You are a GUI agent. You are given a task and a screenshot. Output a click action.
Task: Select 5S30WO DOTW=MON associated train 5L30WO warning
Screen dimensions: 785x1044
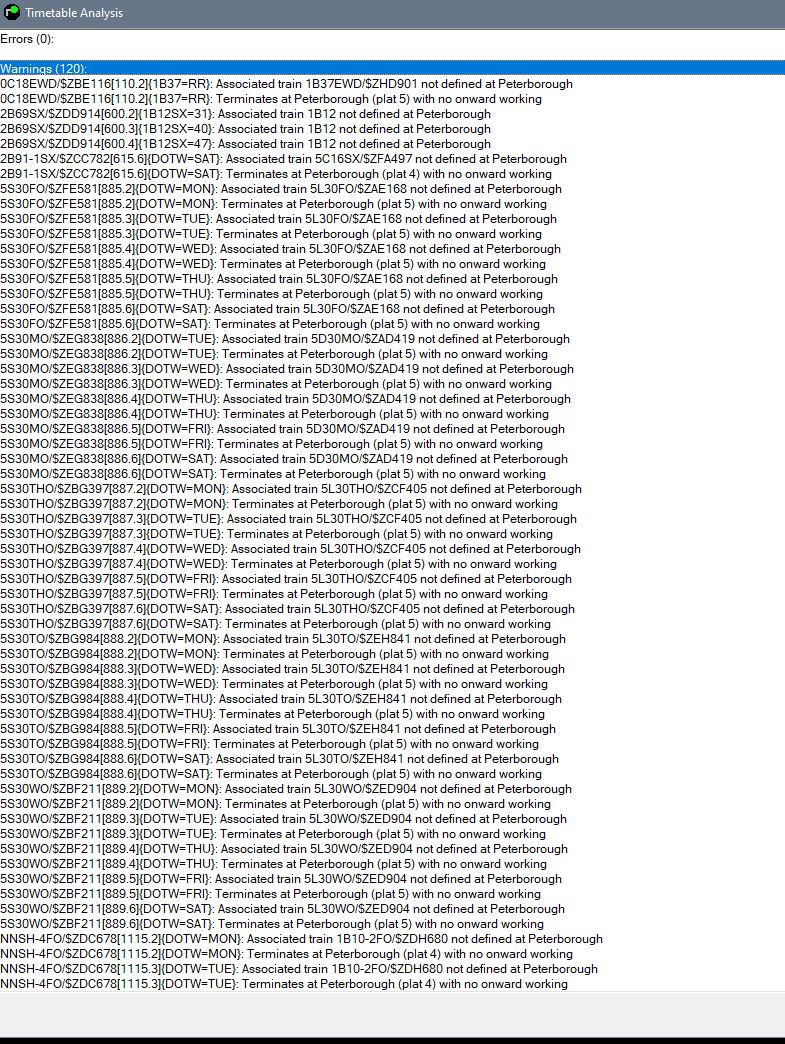point(286,788)
